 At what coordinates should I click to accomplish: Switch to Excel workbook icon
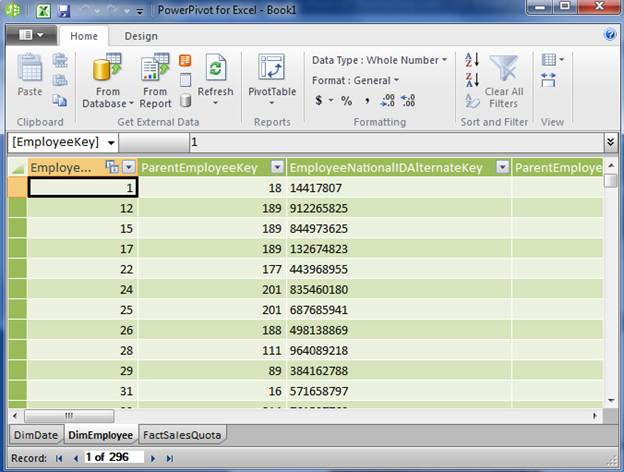(x=43, y=11)
